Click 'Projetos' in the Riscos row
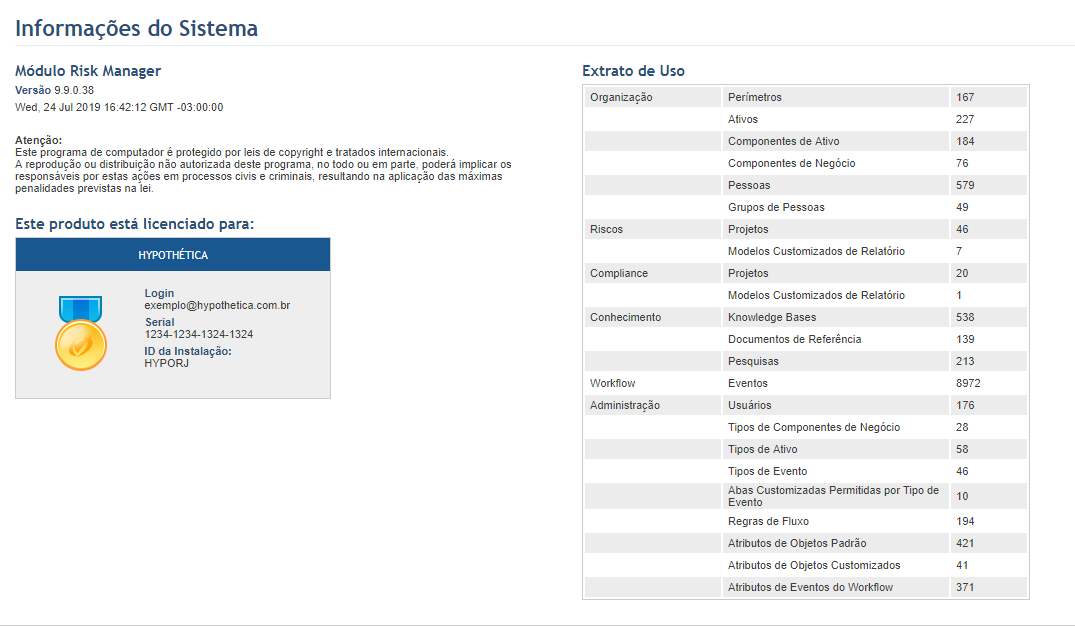 click(748, 229)
